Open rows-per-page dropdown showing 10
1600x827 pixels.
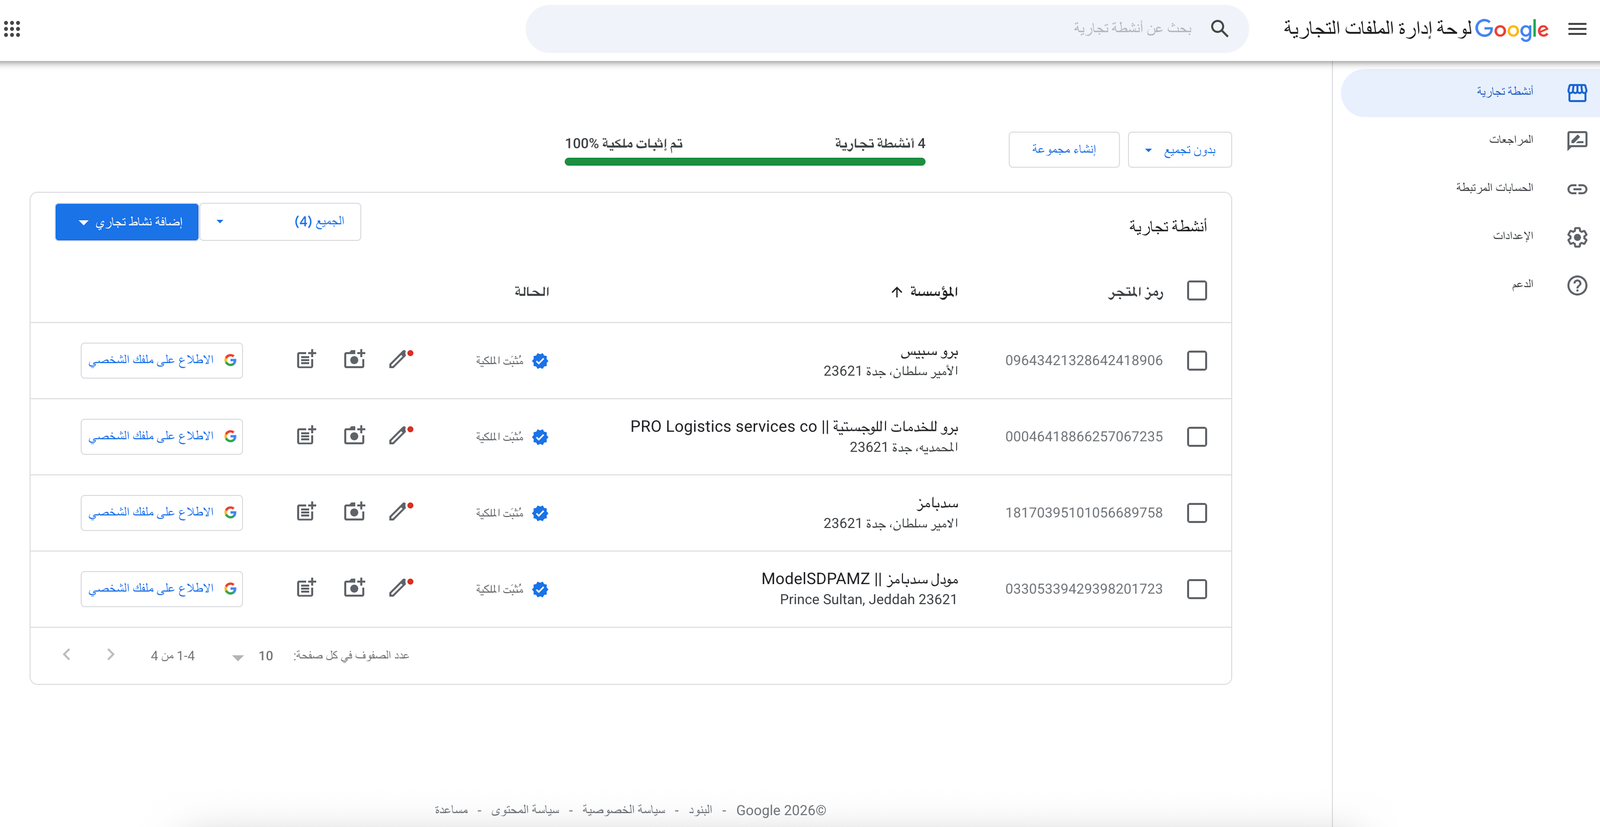coord(252,656)
